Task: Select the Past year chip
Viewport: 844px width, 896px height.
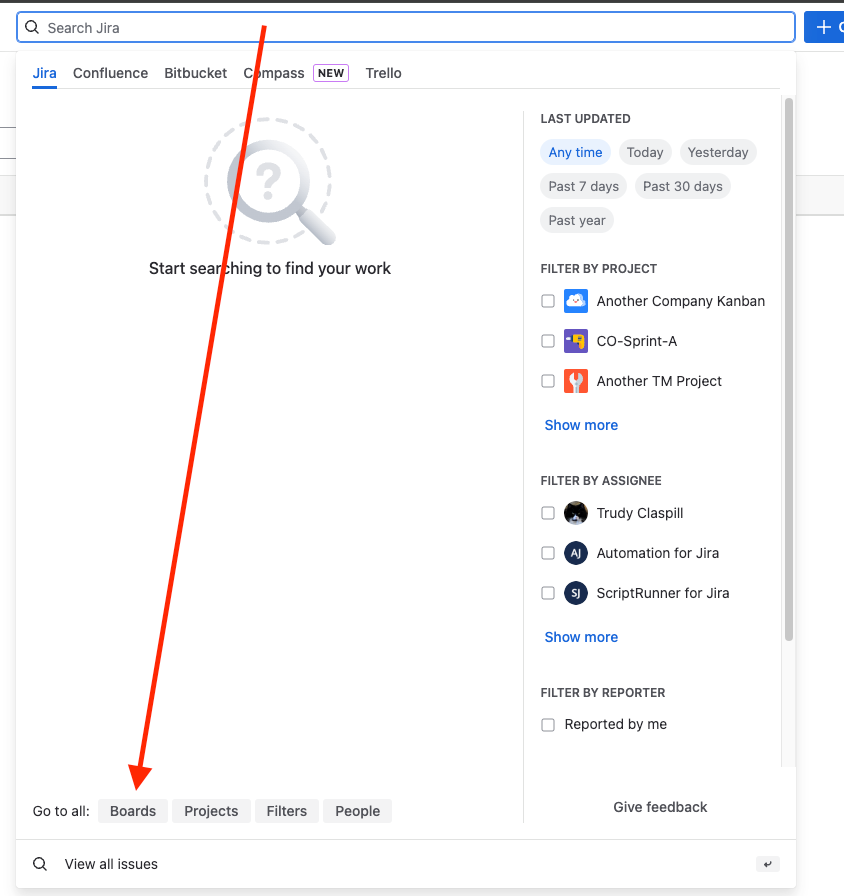Action: (x=577, y=221)
